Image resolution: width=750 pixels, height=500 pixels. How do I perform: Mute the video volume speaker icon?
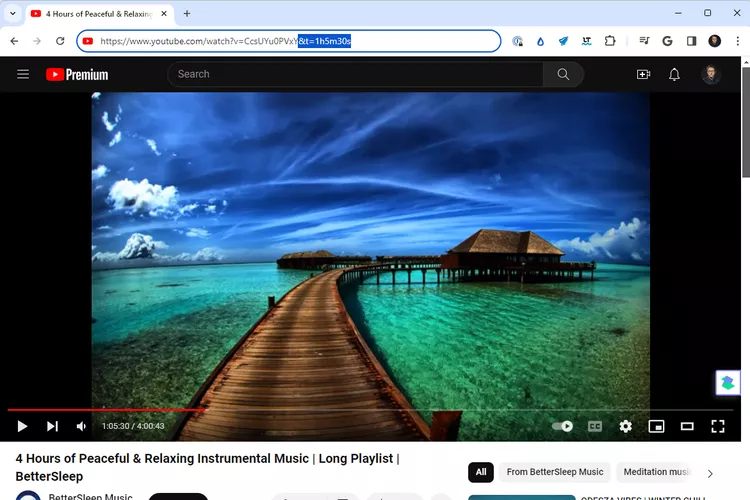(82, 426)
